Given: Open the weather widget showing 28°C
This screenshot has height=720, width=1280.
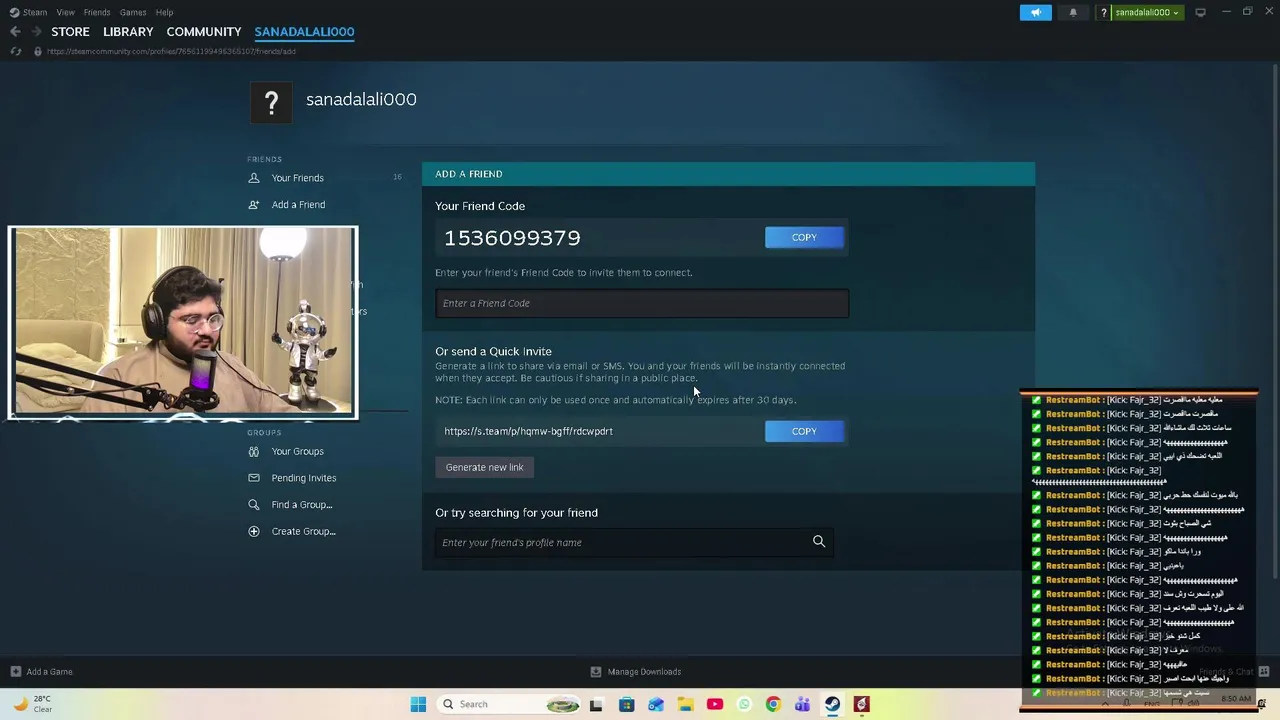Looking at the screenshot, I should pyautogui.click(x=32, y=704).
